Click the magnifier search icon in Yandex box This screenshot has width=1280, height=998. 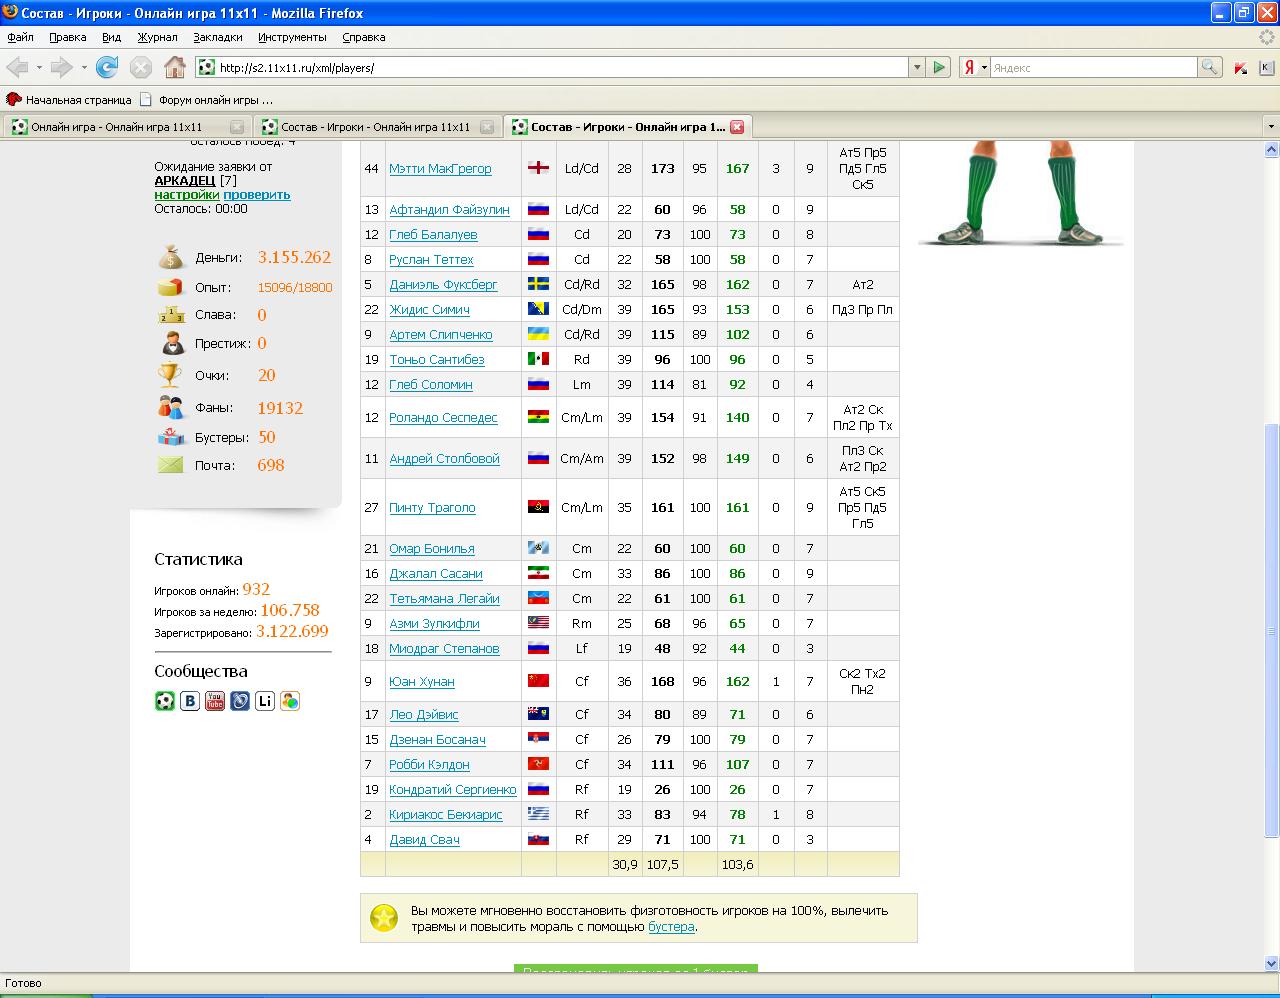pyautogui.click(x=1209, y=68)
